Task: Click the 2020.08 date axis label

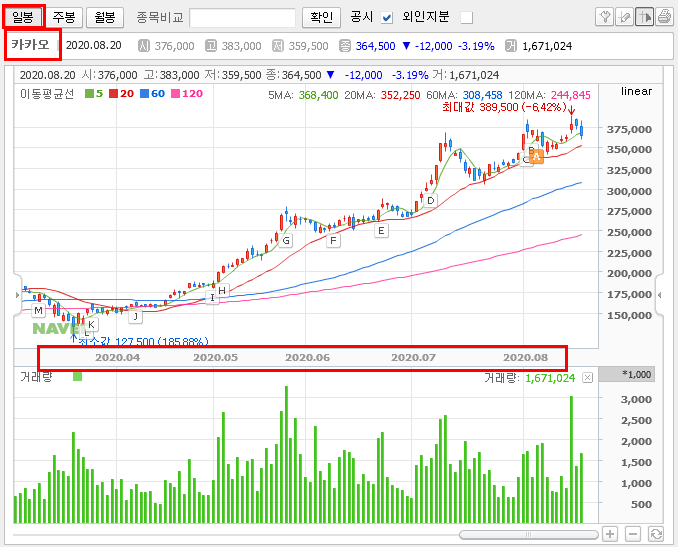Action: pyautogui.click(x=525, y=358)
